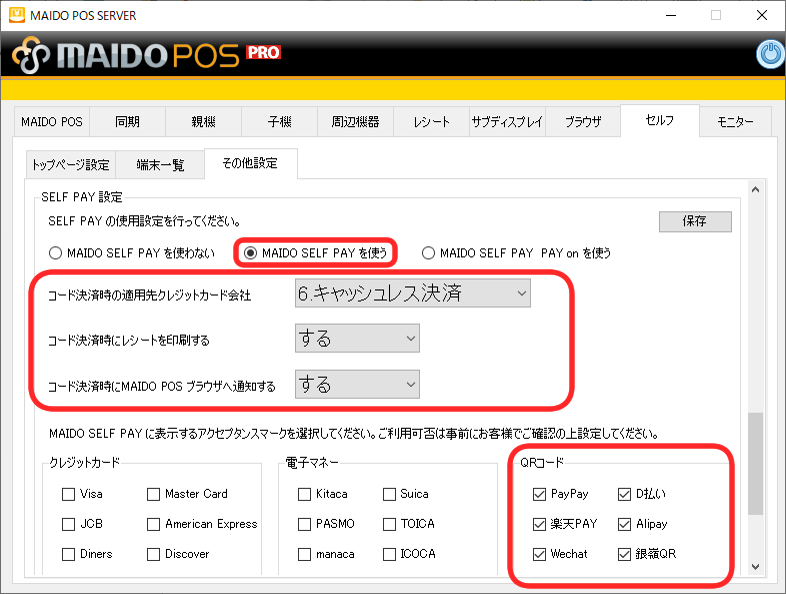Minimize the MAIDO POS SERVER window
This screenshot has height=594, width=786.
[671, 16]
